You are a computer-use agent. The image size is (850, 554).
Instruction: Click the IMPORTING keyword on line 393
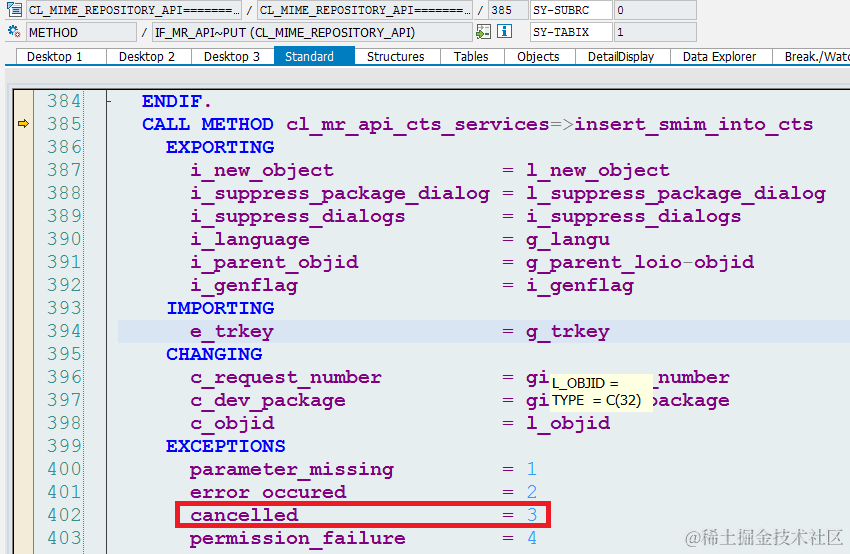pos(220,308)
